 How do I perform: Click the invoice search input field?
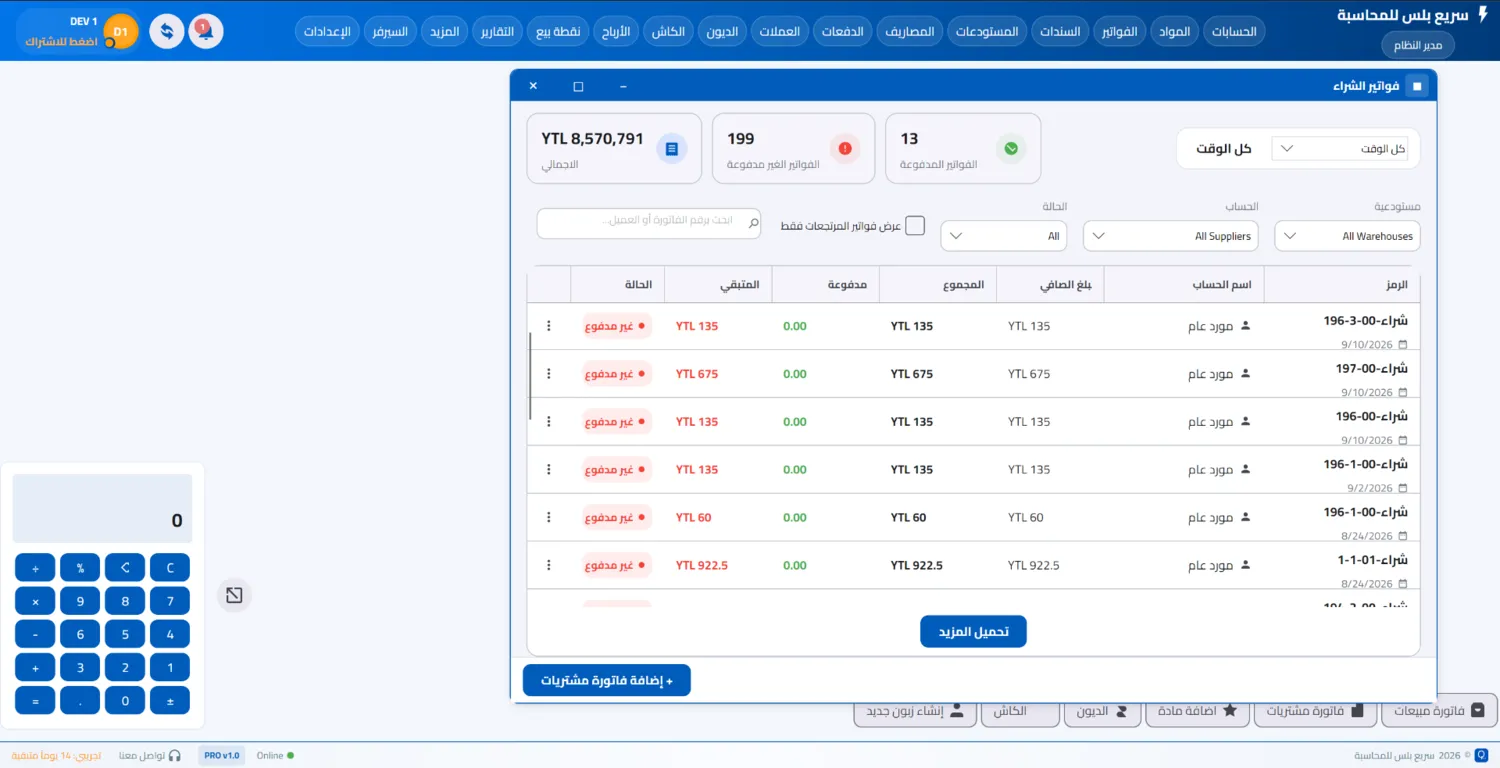[x=649, y=223]
